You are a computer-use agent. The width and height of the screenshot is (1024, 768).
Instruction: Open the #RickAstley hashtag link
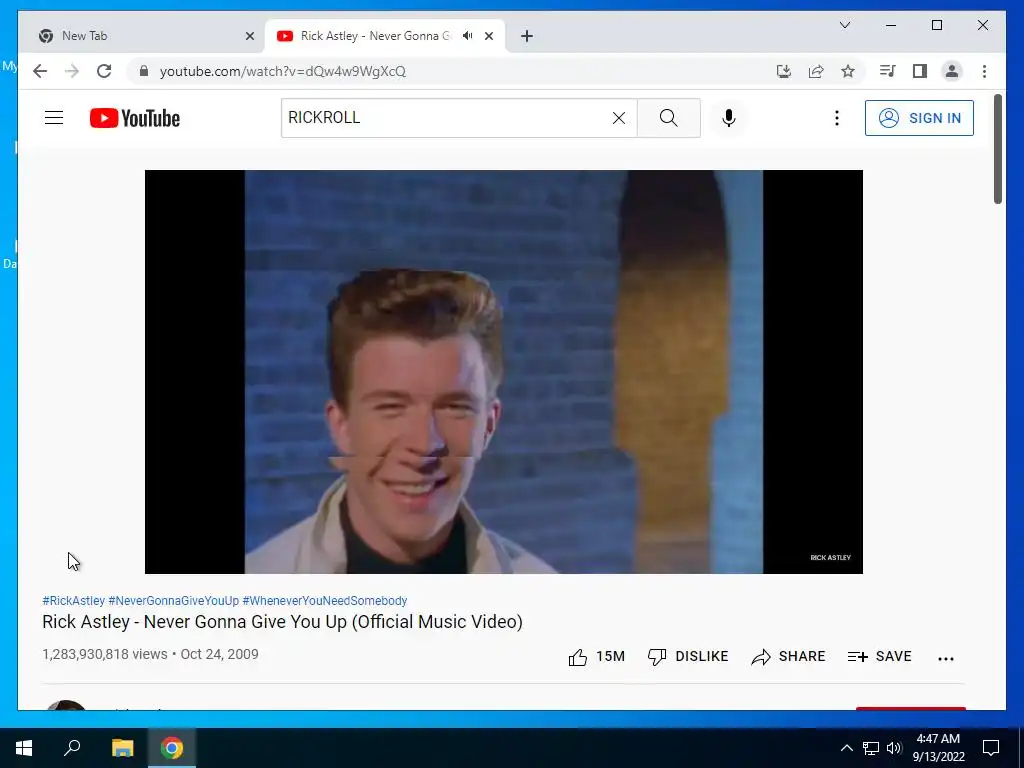[x=73, y=601]
